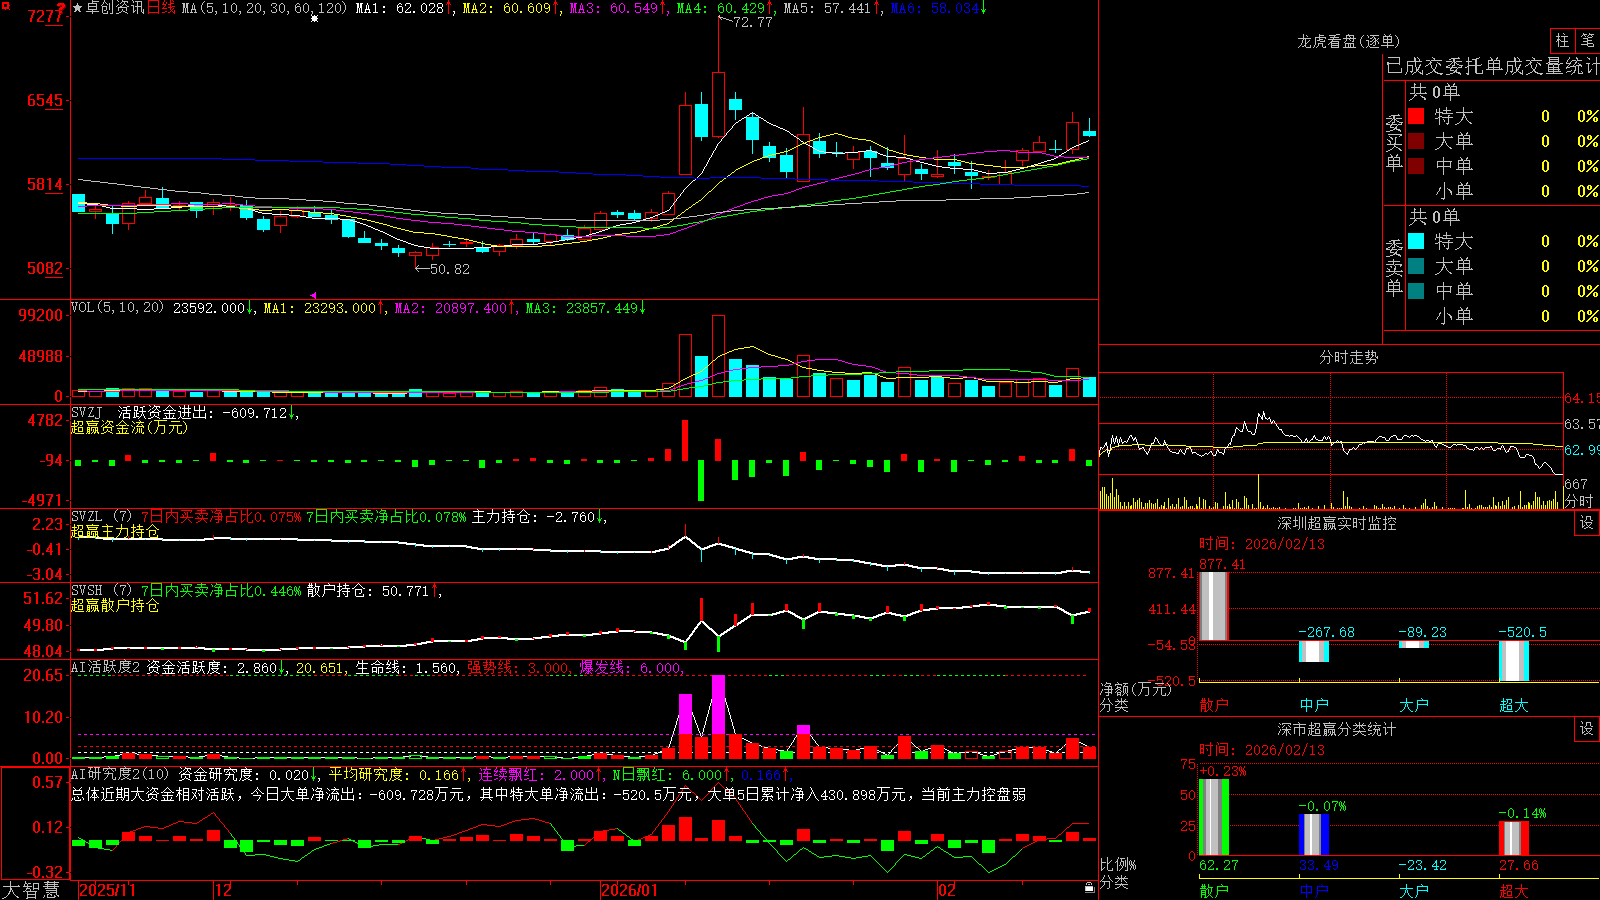
Task: Click the 爆发线: 6.000 label
Action: (x=632, y=667)
